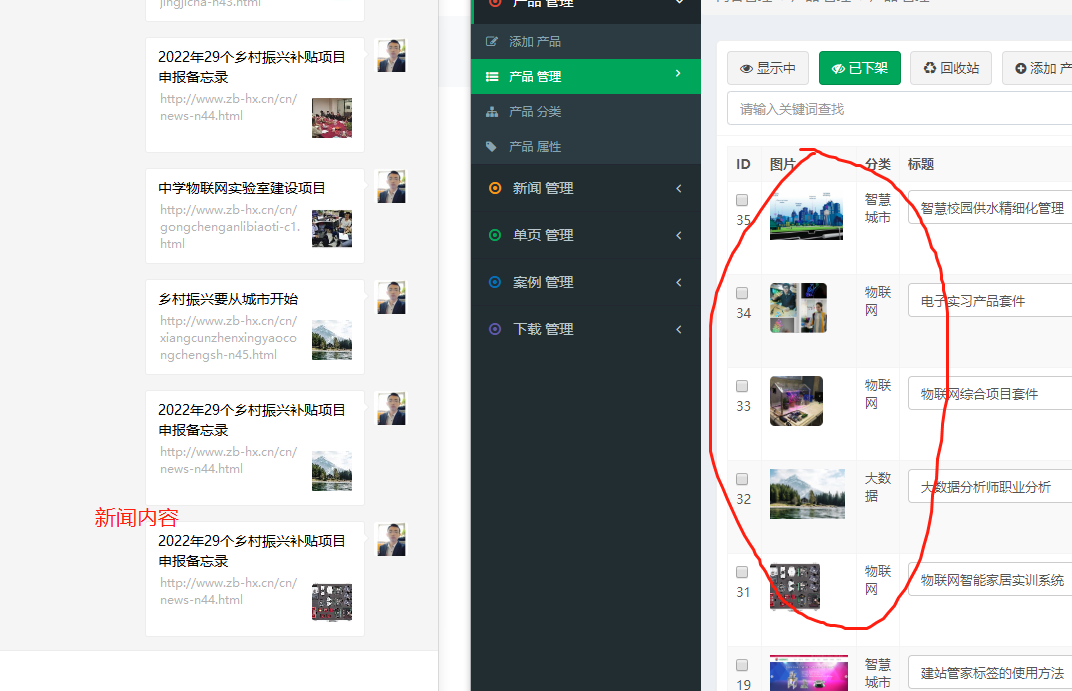1072x691 pixels.
Task: Click 大数据 category of product 32
Action: coord(878,487)
